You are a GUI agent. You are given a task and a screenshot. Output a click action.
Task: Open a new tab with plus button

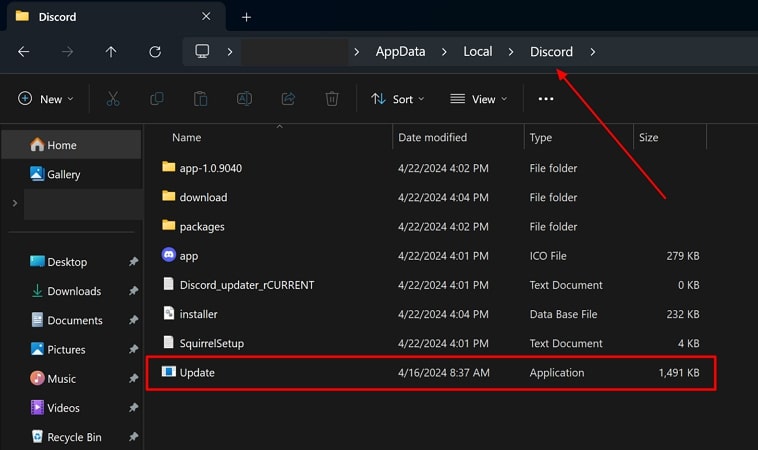tap(246, 17)
